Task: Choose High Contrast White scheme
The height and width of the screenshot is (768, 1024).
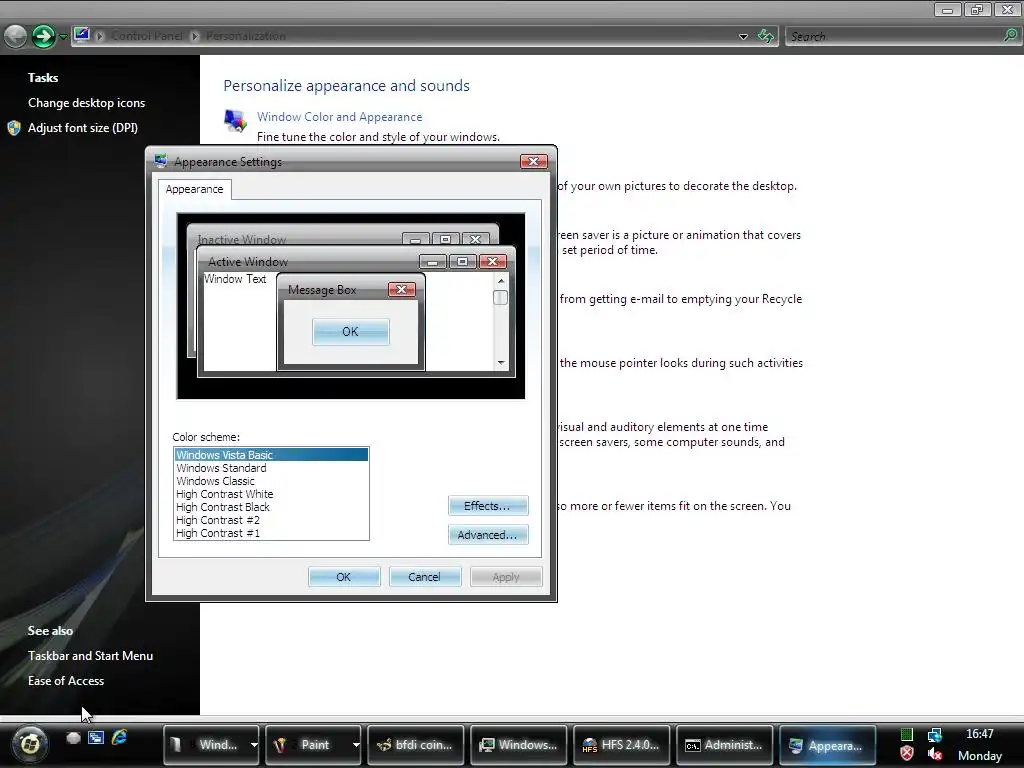Action: (271, 494)
